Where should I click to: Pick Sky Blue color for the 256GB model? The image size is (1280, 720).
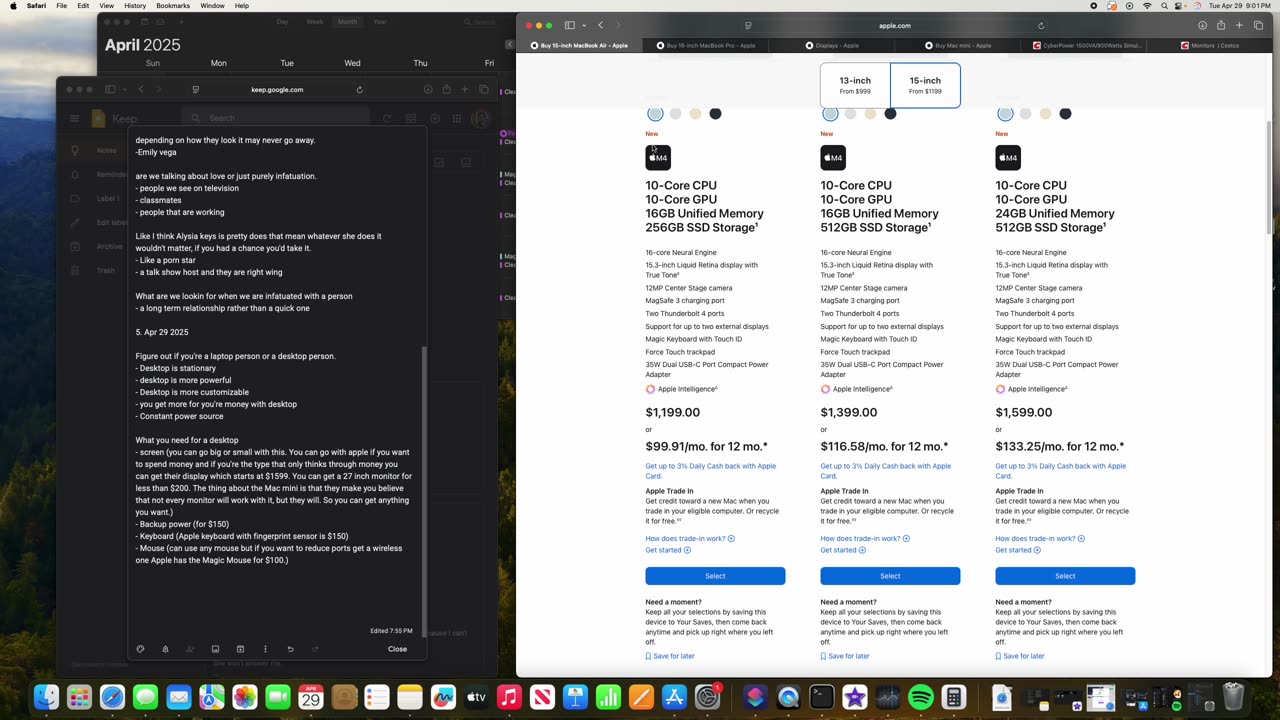(655, 114)
